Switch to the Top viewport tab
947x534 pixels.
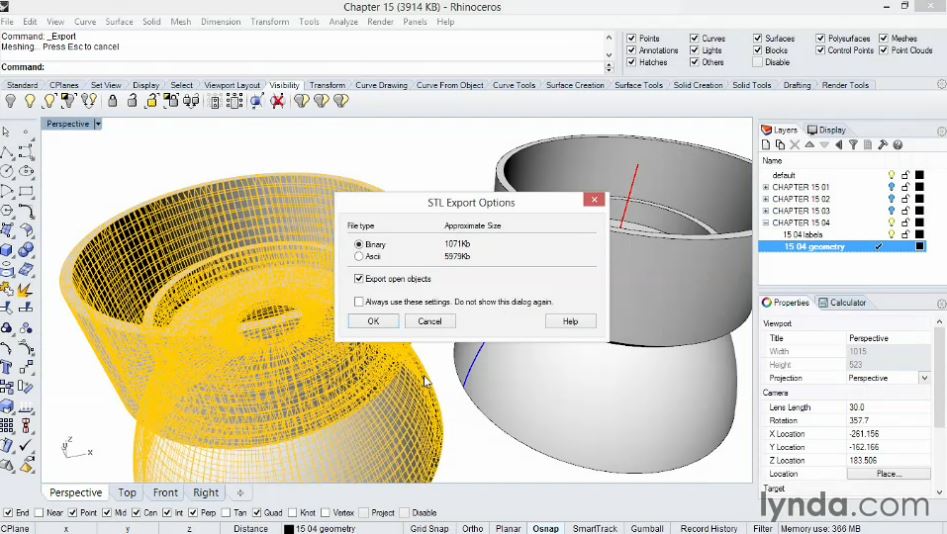coord(127,492)
